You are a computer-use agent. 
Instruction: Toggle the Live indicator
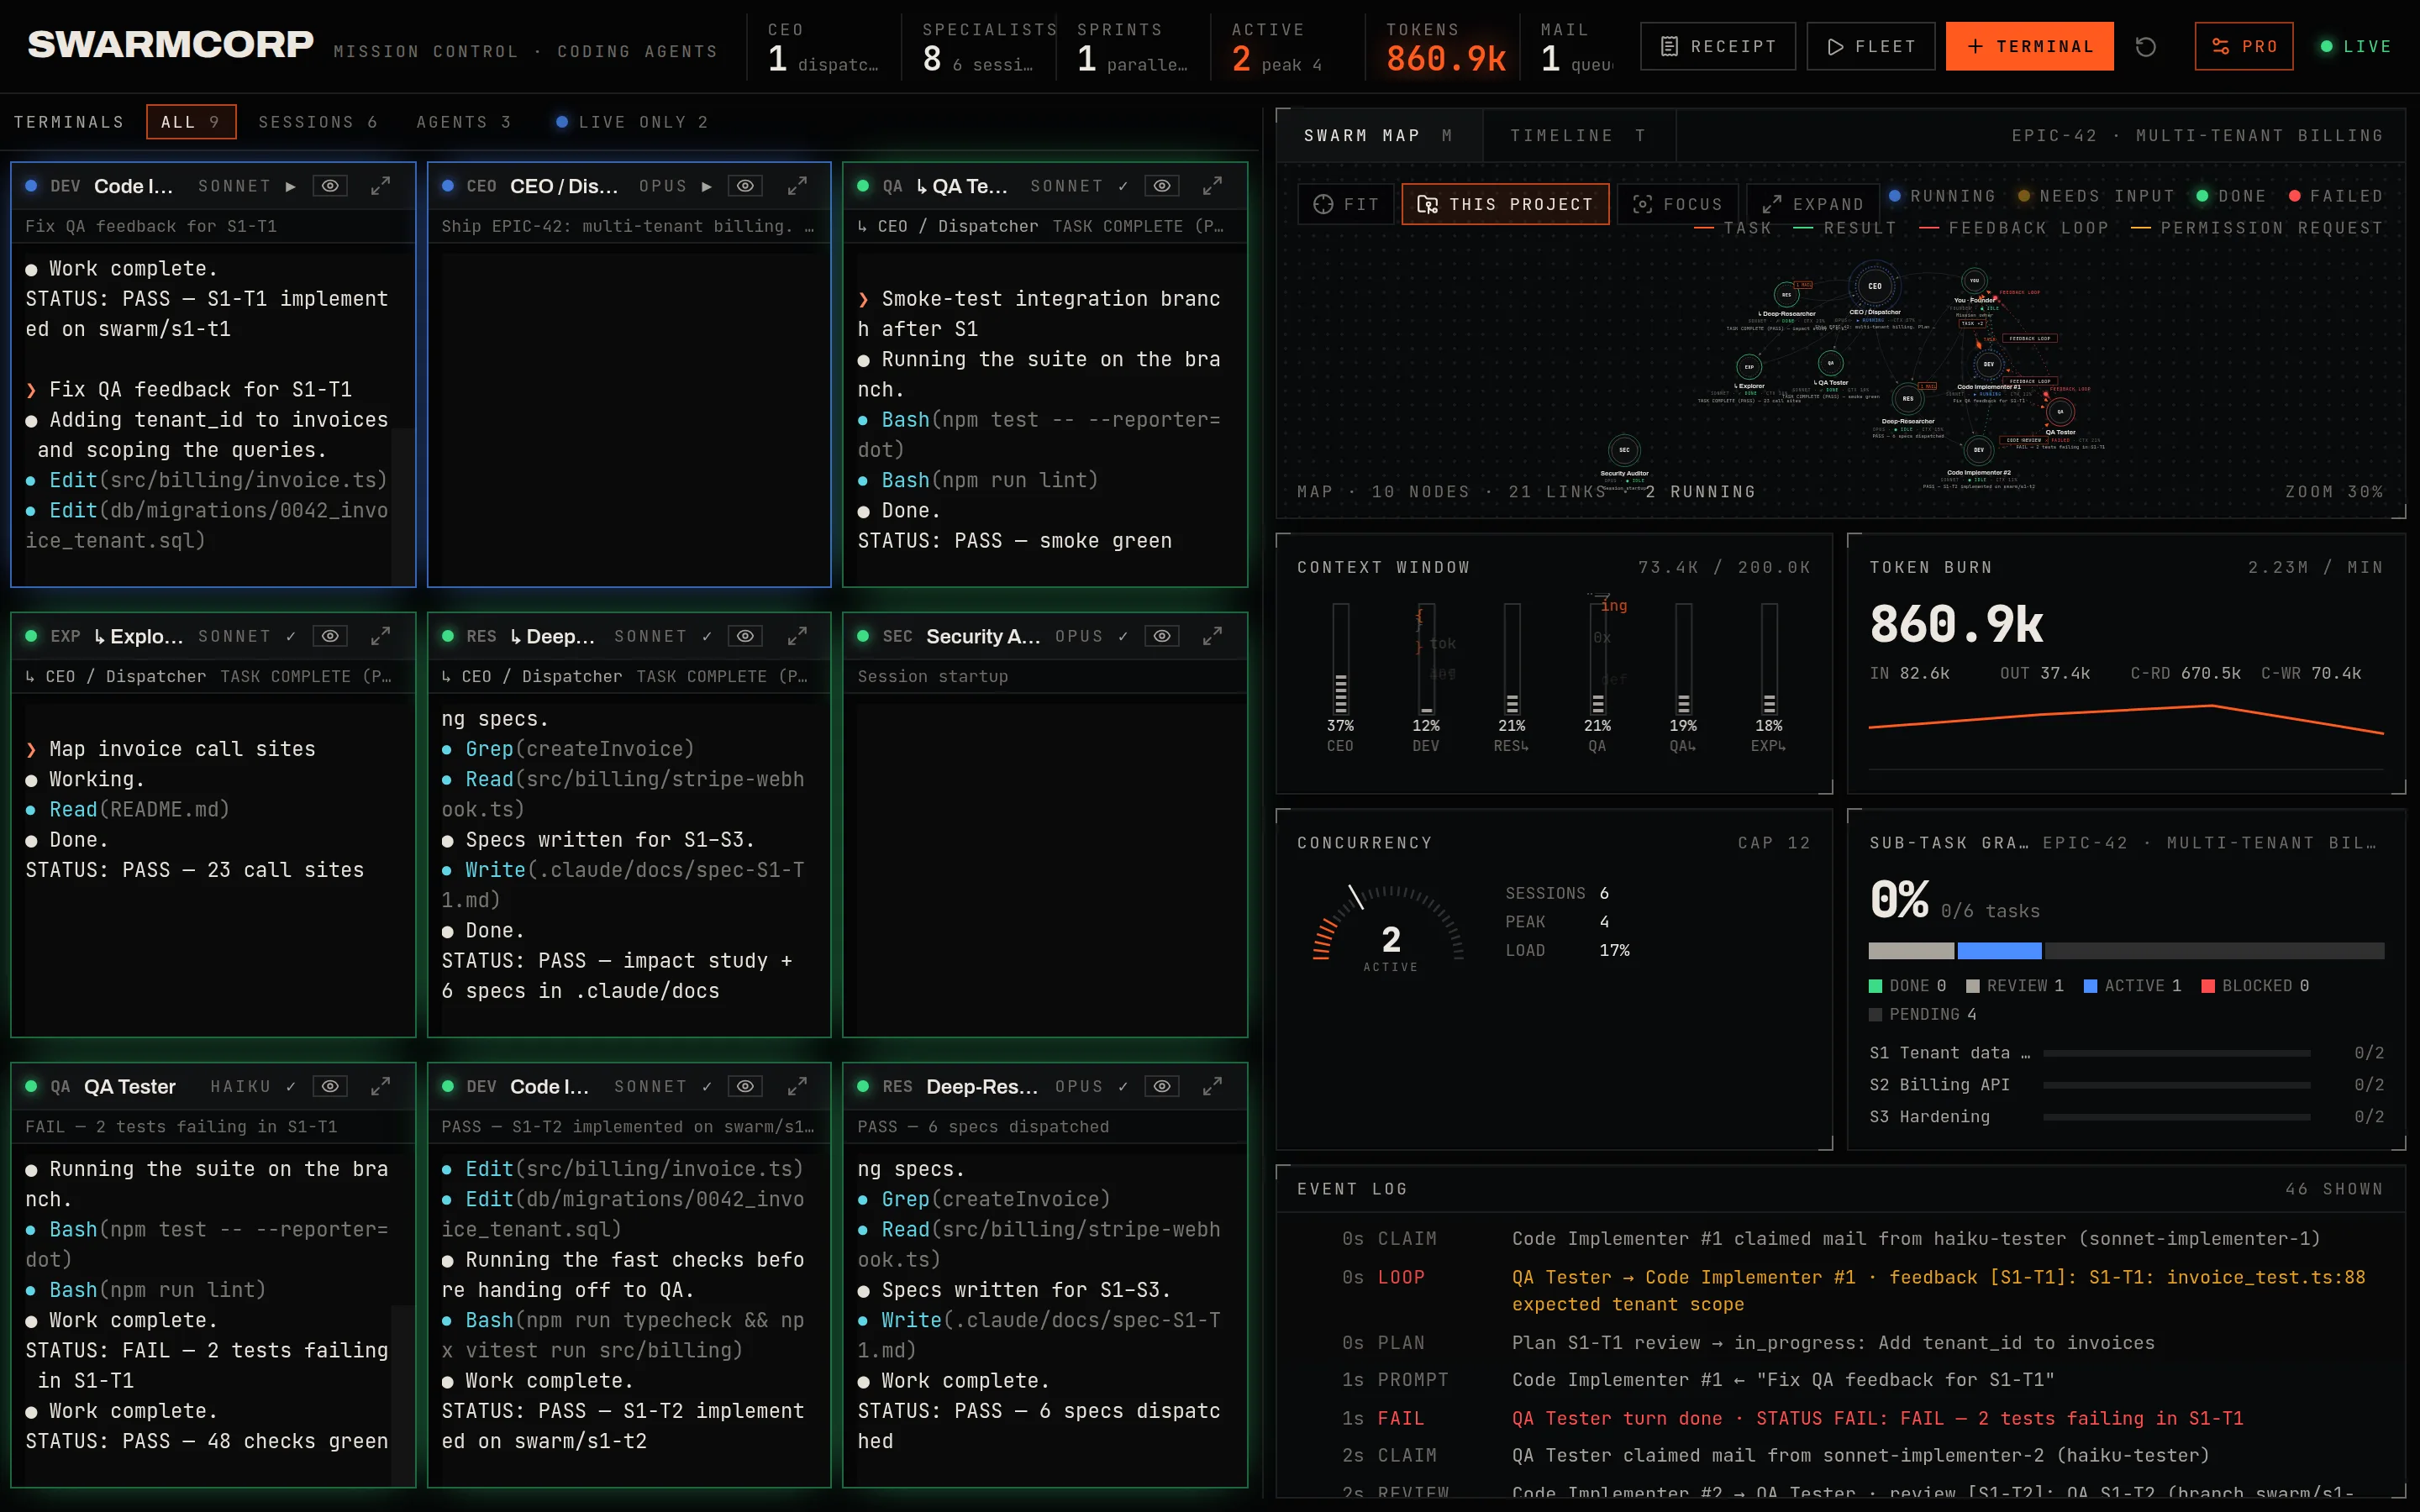point(2355,46)
